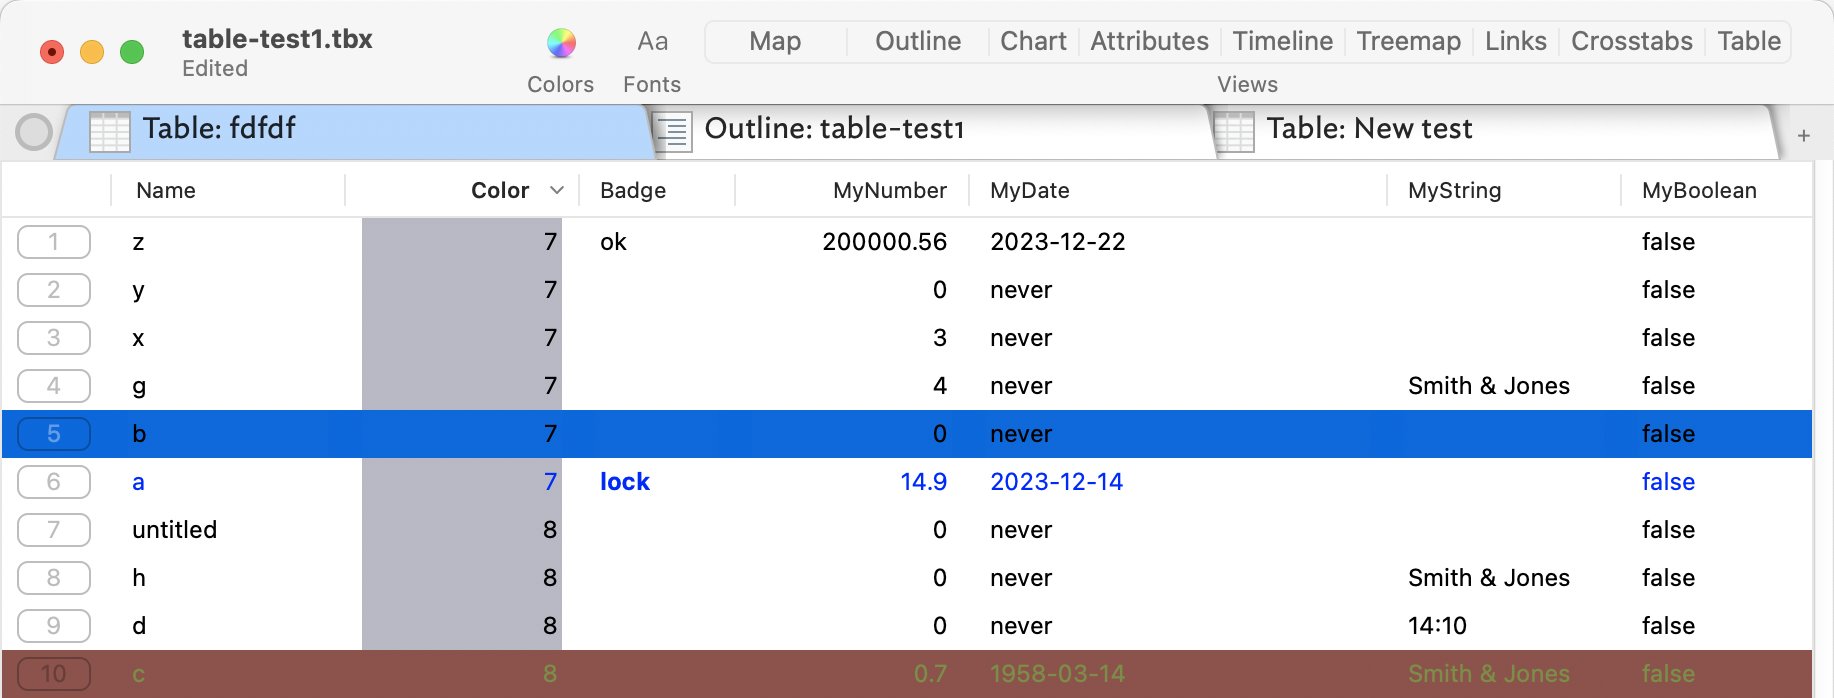Image resolution: width=1834 pixels, height=698 pixels.
Task: Click the outline icon on the table-test1 tab
Action: point(673,131)
